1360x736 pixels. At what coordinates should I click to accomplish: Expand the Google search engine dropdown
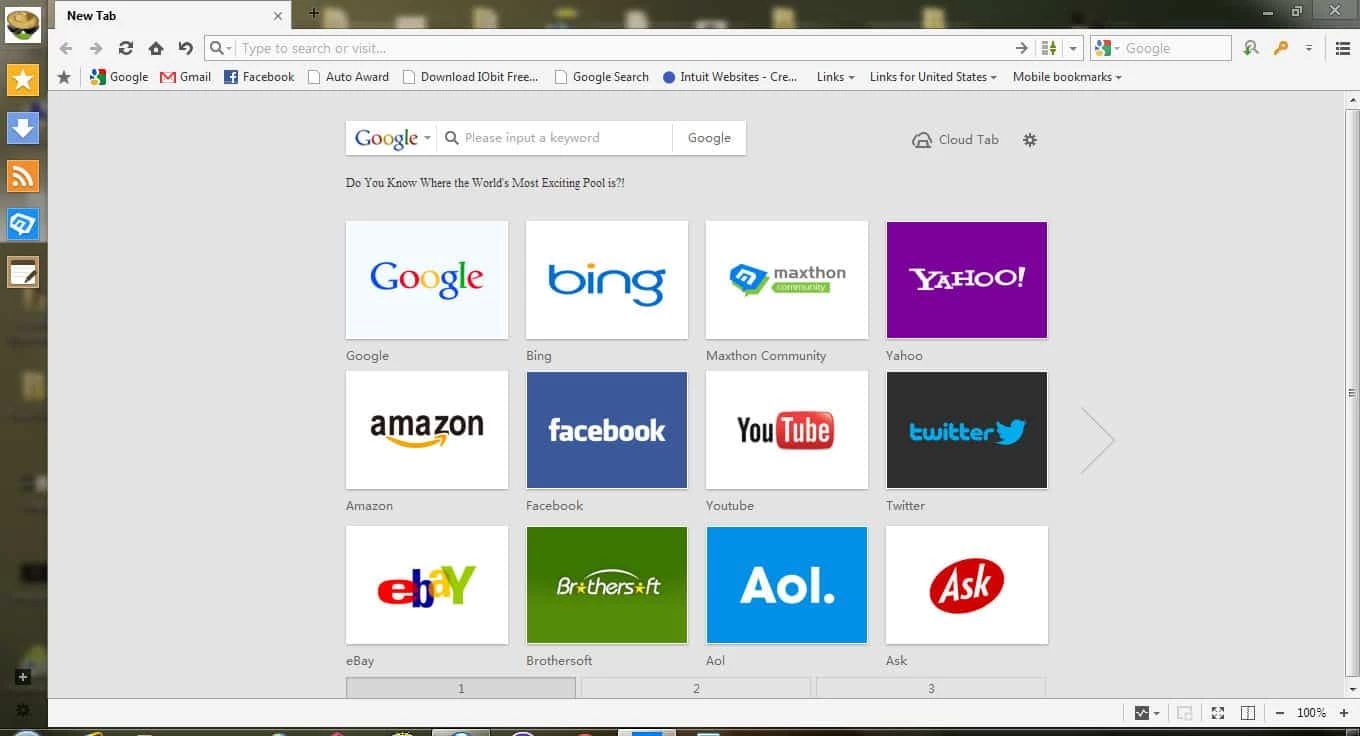click(x=392, y=138)
